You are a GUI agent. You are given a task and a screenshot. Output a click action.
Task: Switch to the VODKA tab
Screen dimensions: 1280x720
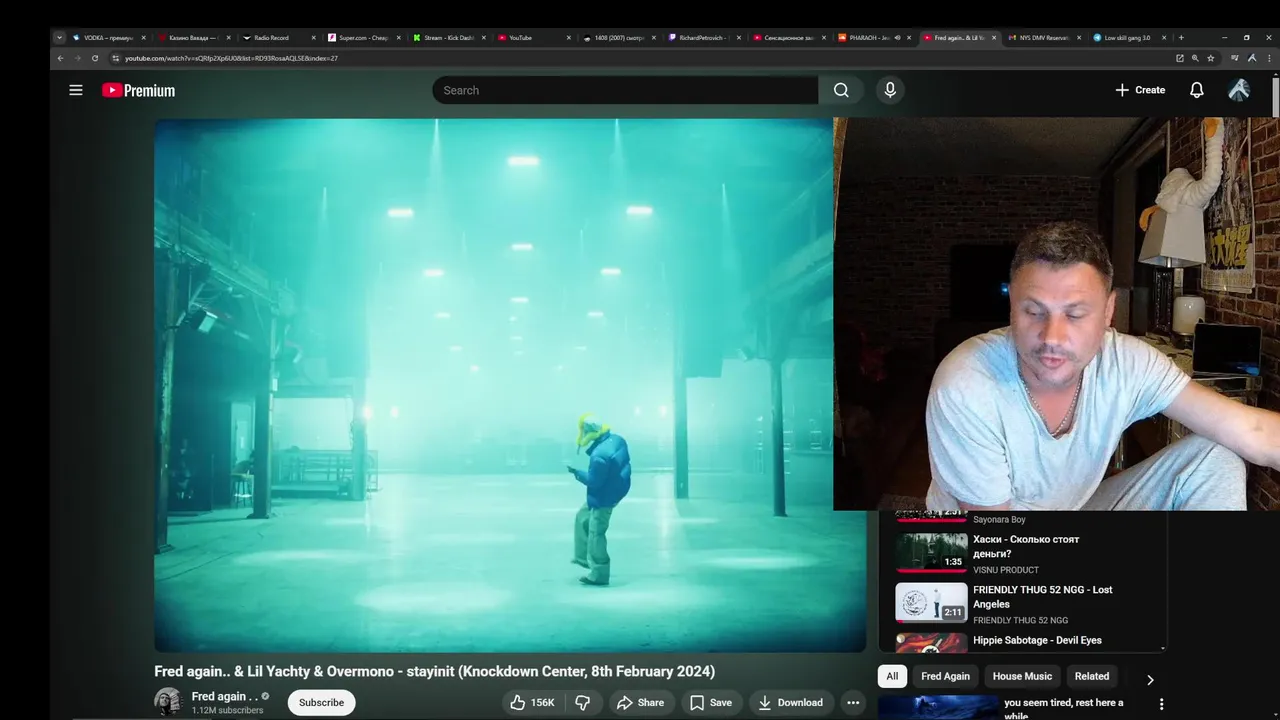[x=108, y=37]
